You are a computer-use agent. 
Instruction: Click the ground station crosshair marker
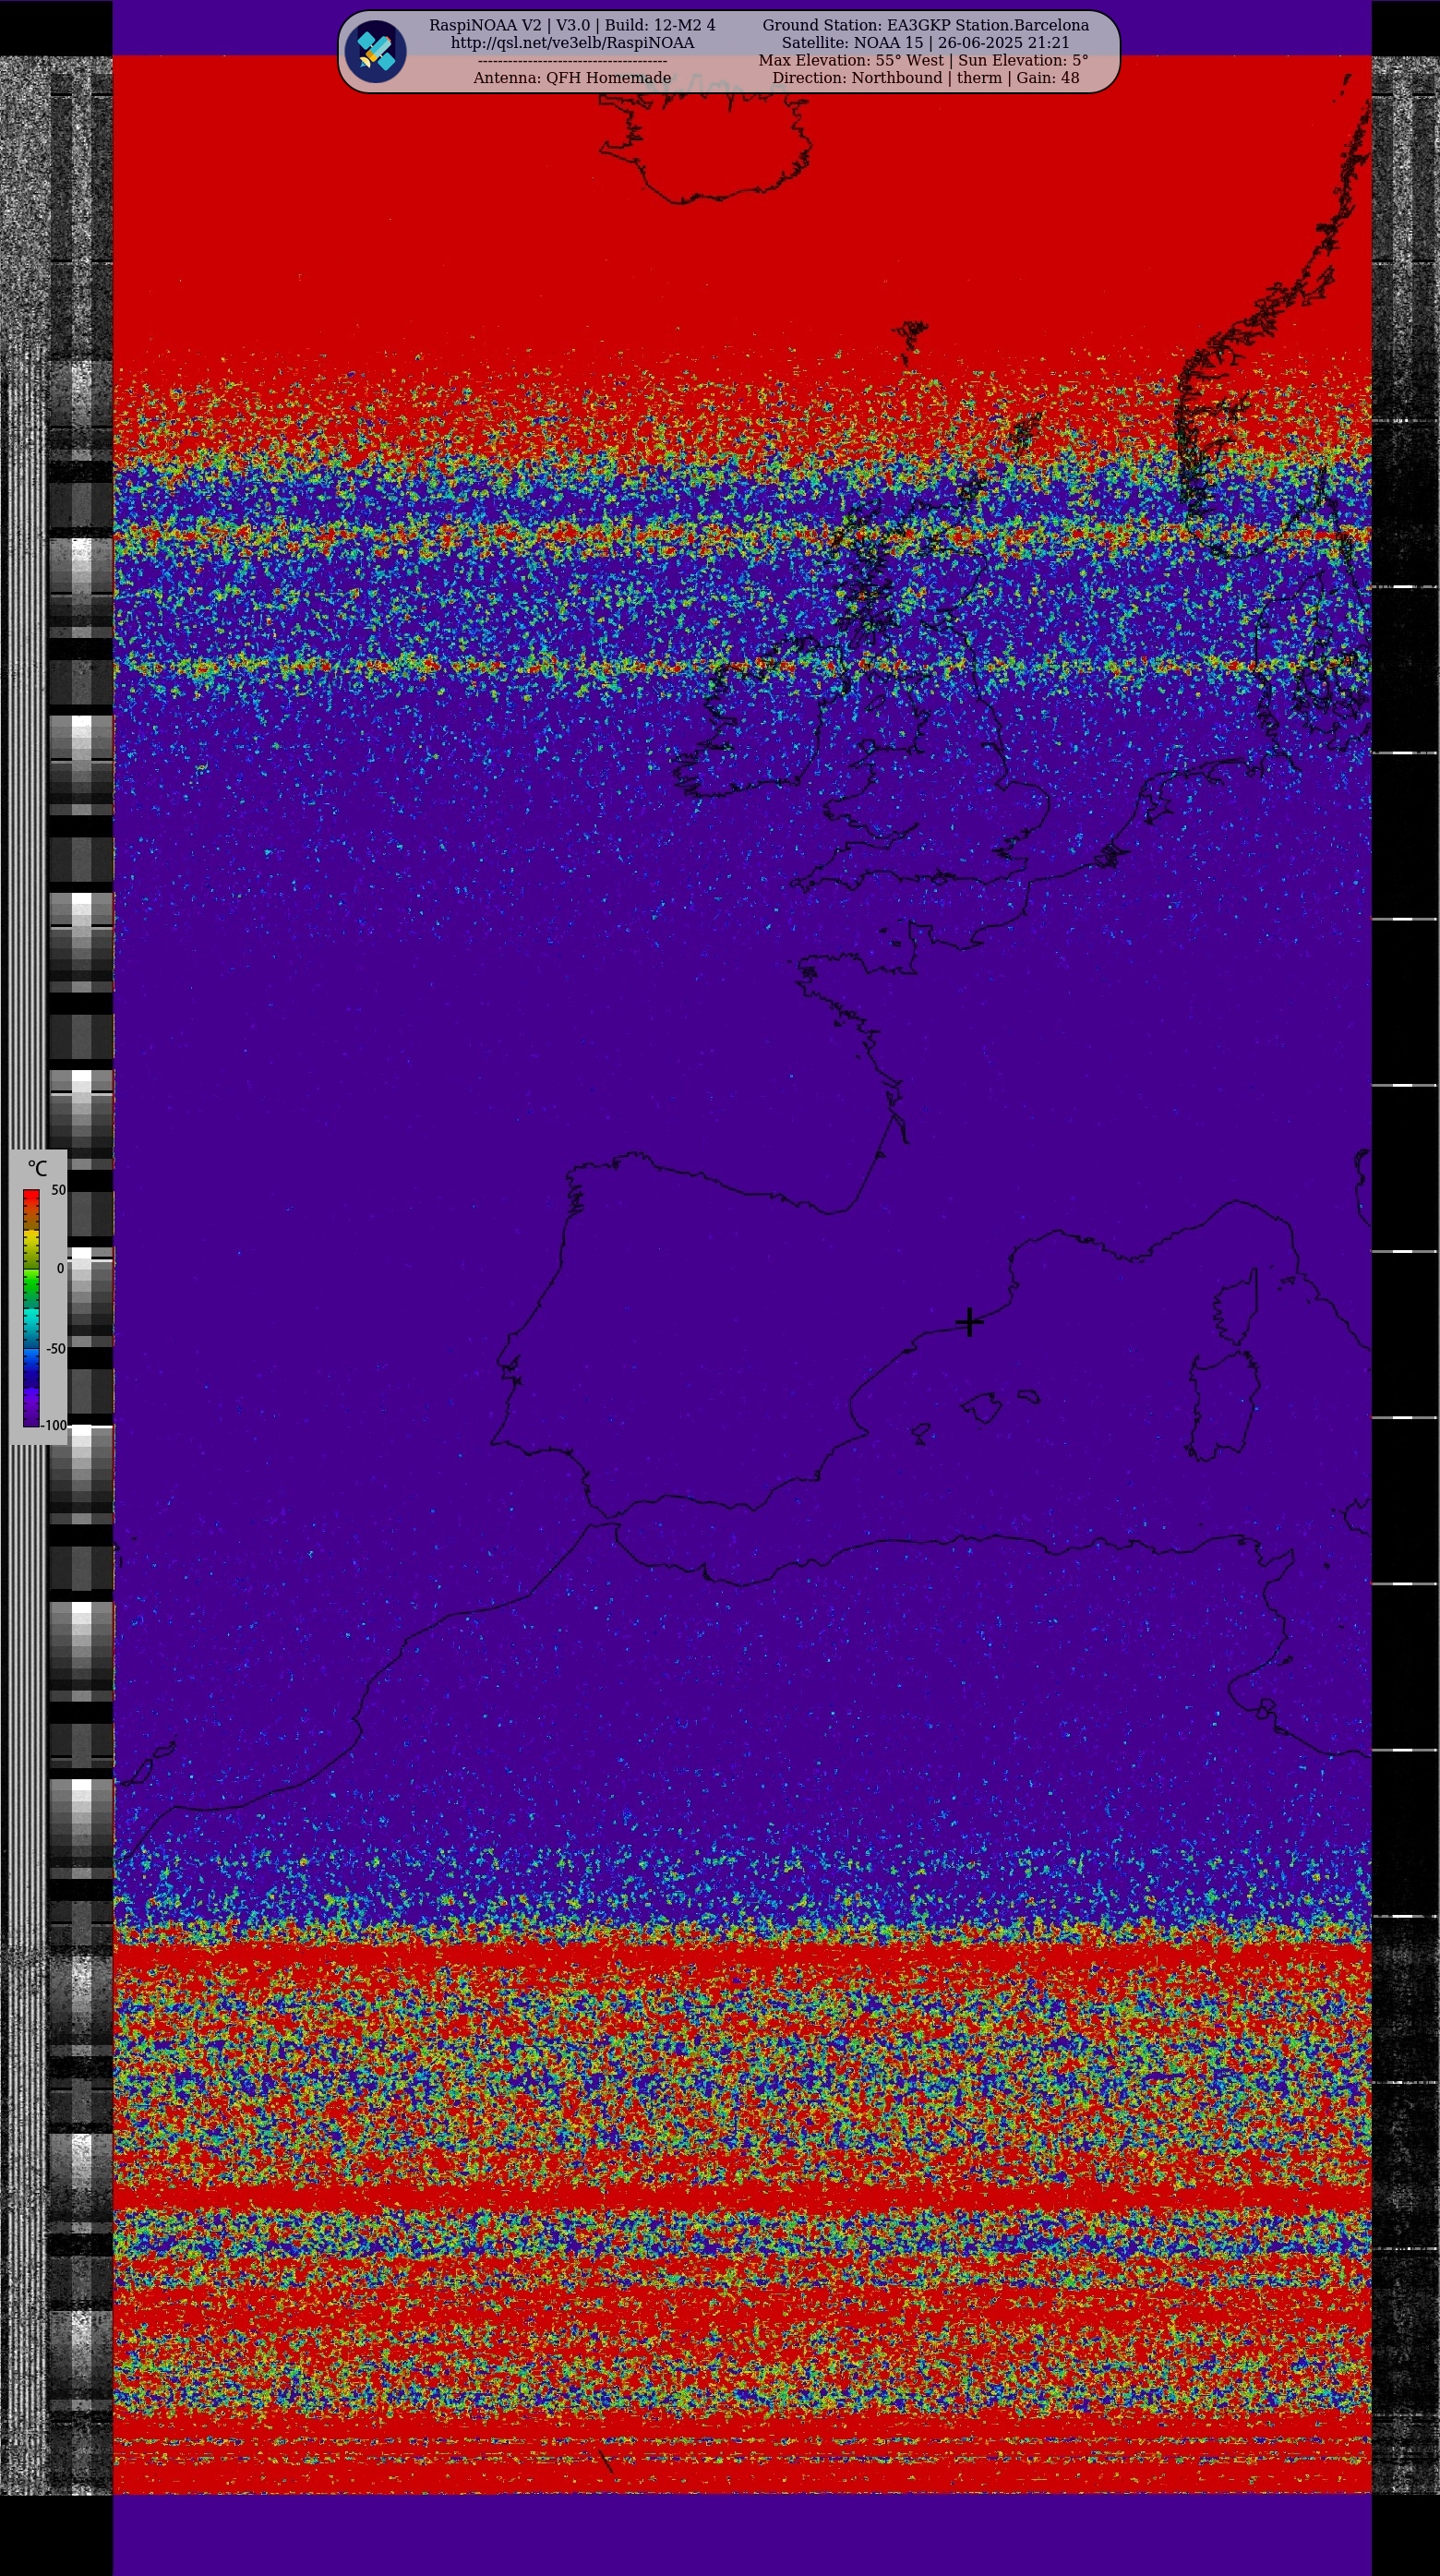pyautogui.click(x=969, y=1321)
